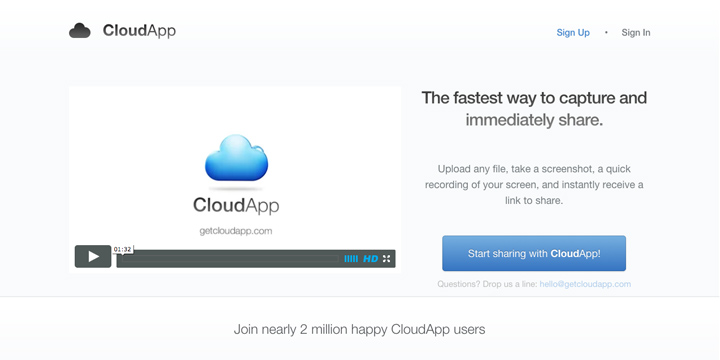Click Questions? Drop us a line text

[487, 284]
